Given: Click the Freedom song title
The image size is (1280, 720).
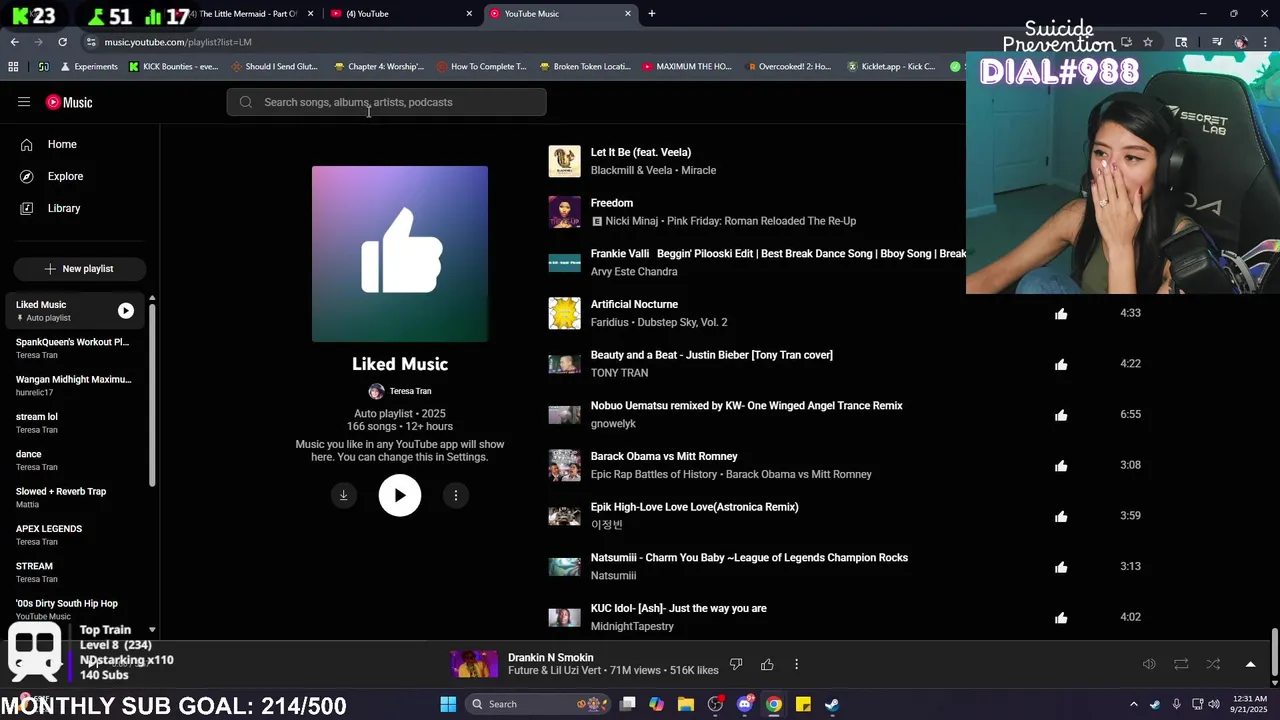Looking at the screenshot, I should [x=612, y=203].
